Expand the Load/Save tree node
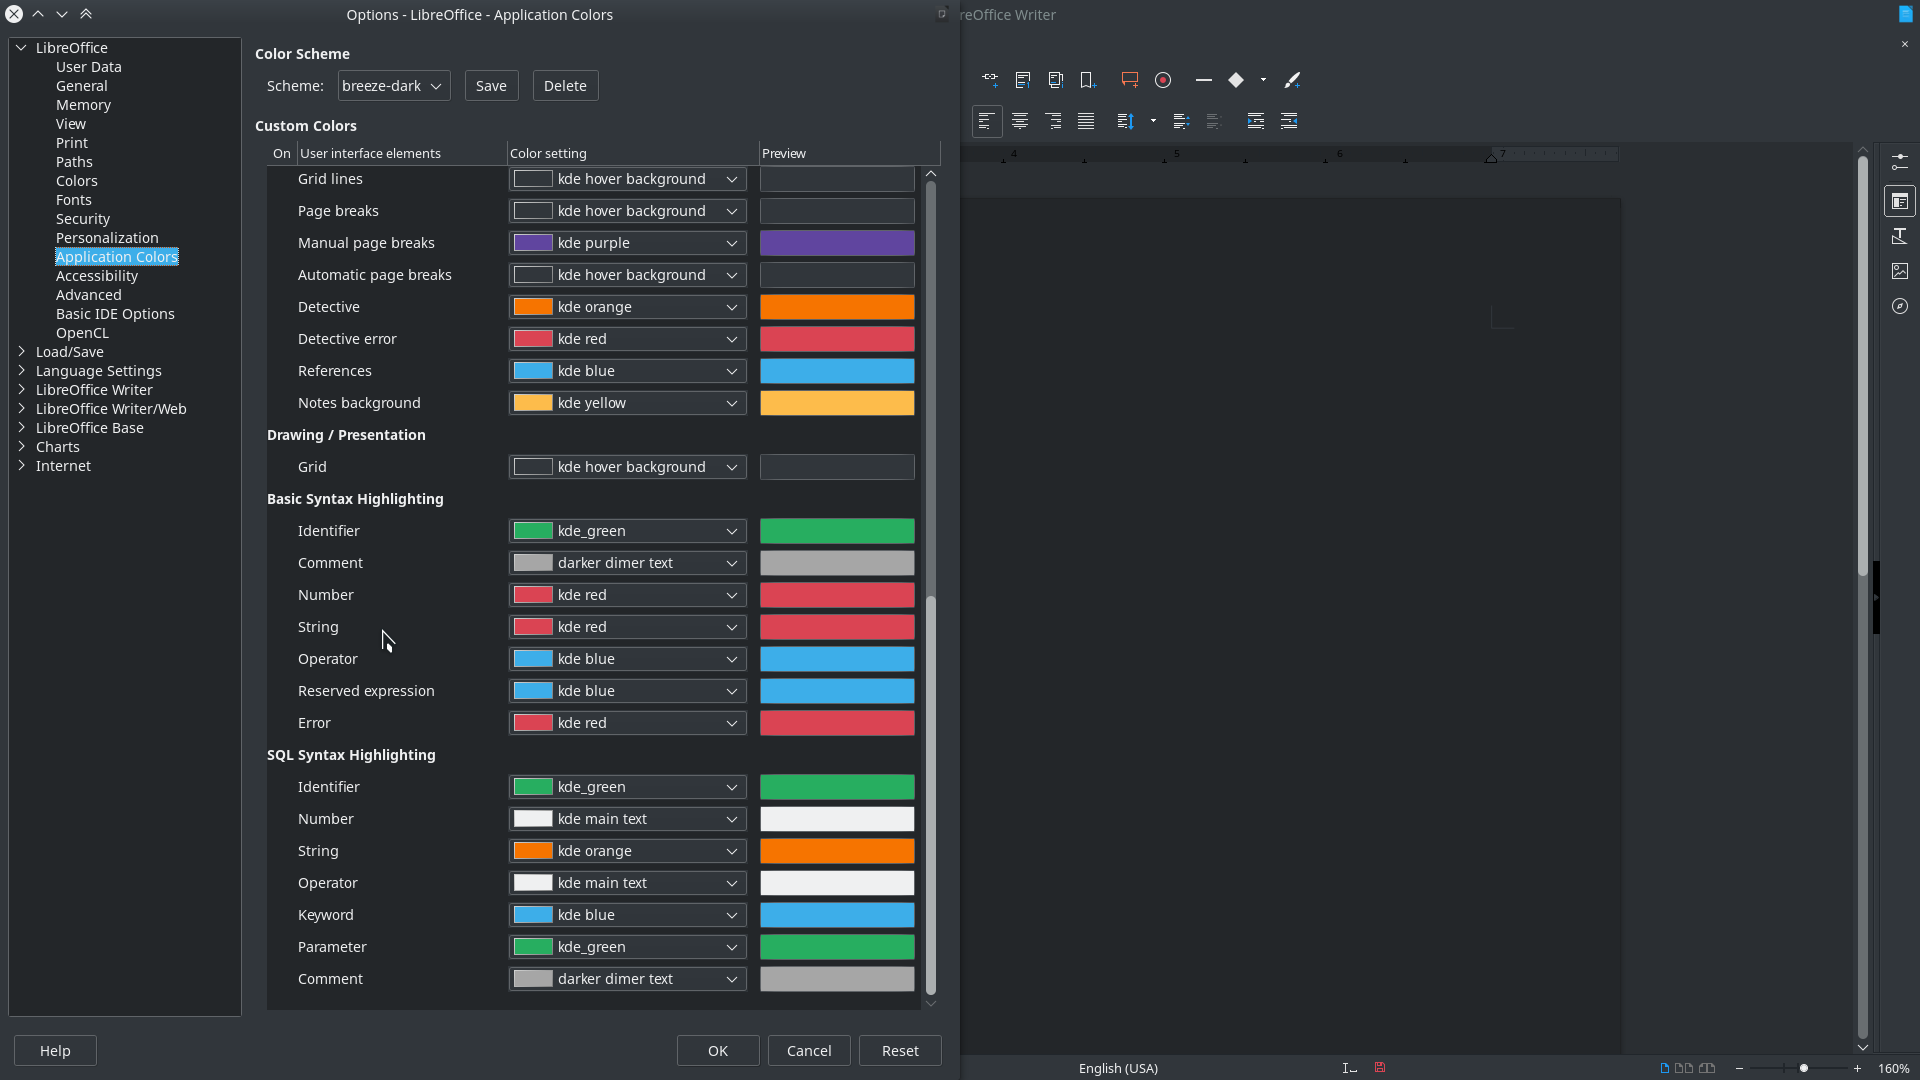This screenshot has width=1920, height=1080. [21, 352]
